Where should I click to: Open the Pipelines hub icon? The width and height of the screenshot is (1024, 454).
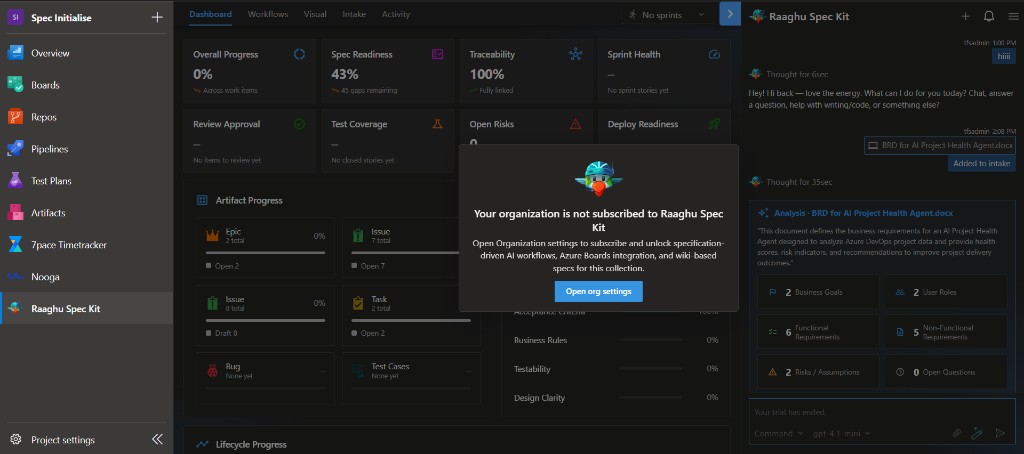point(15,149)
